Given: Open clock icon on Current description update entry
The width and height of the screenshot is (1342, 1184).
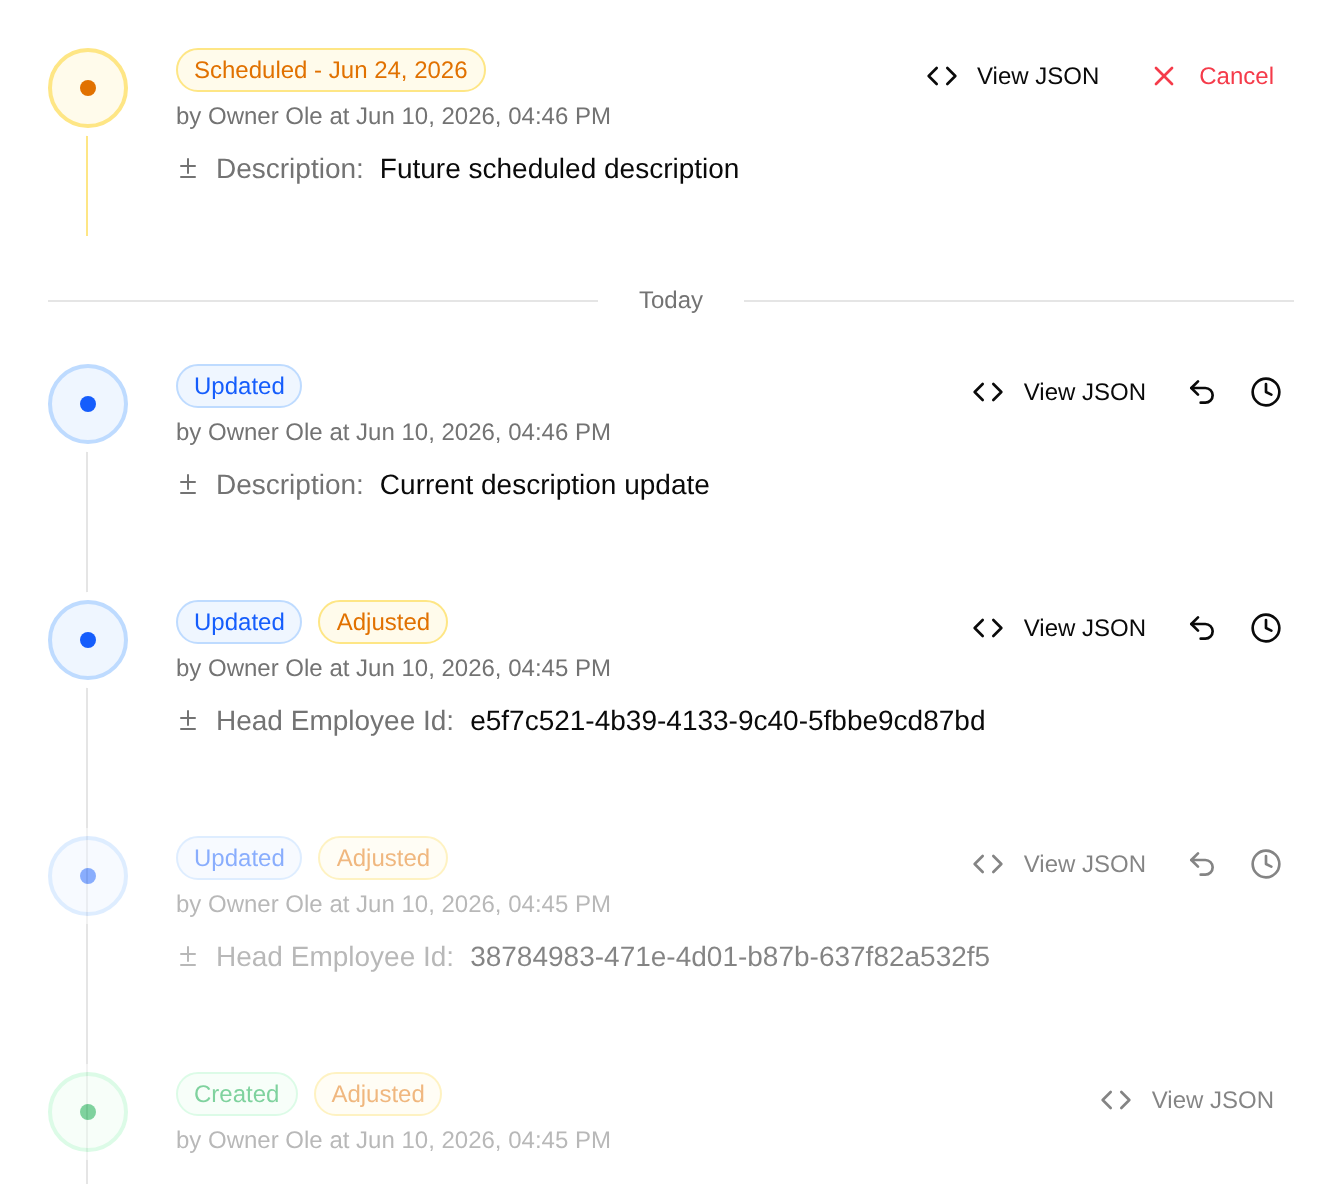Looking at the screenshot, I should point(1266,392).
